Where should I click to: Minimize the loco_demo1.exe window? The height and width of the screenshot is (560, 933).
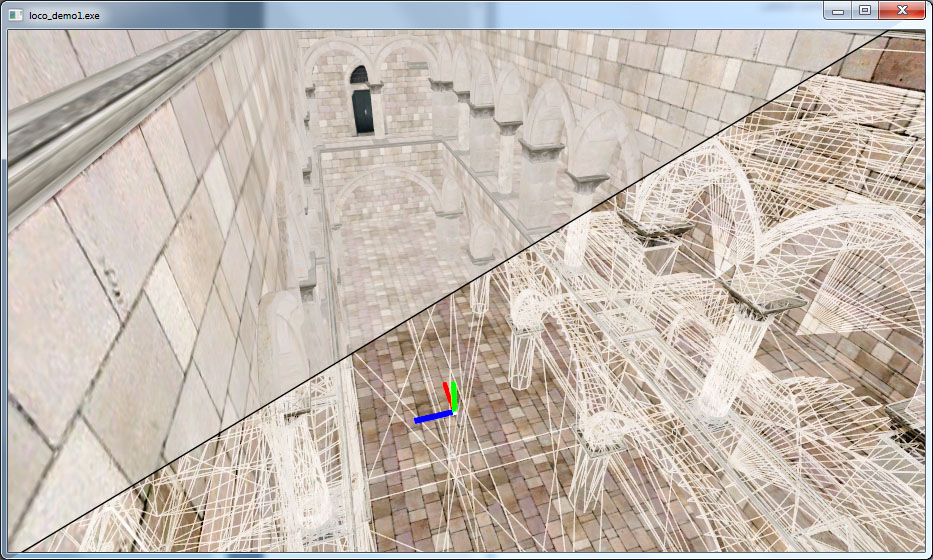[838, 10]
